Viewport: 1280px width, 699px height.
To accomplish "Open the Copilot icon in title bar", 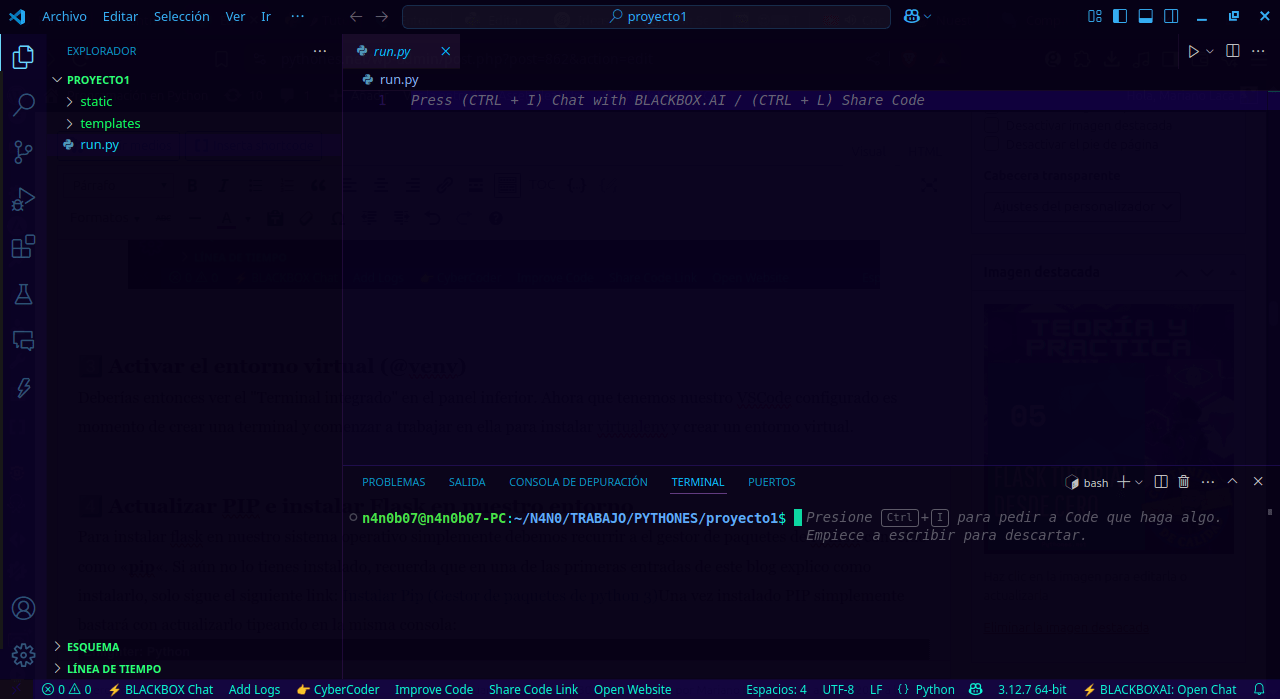I will click(911, 17).
